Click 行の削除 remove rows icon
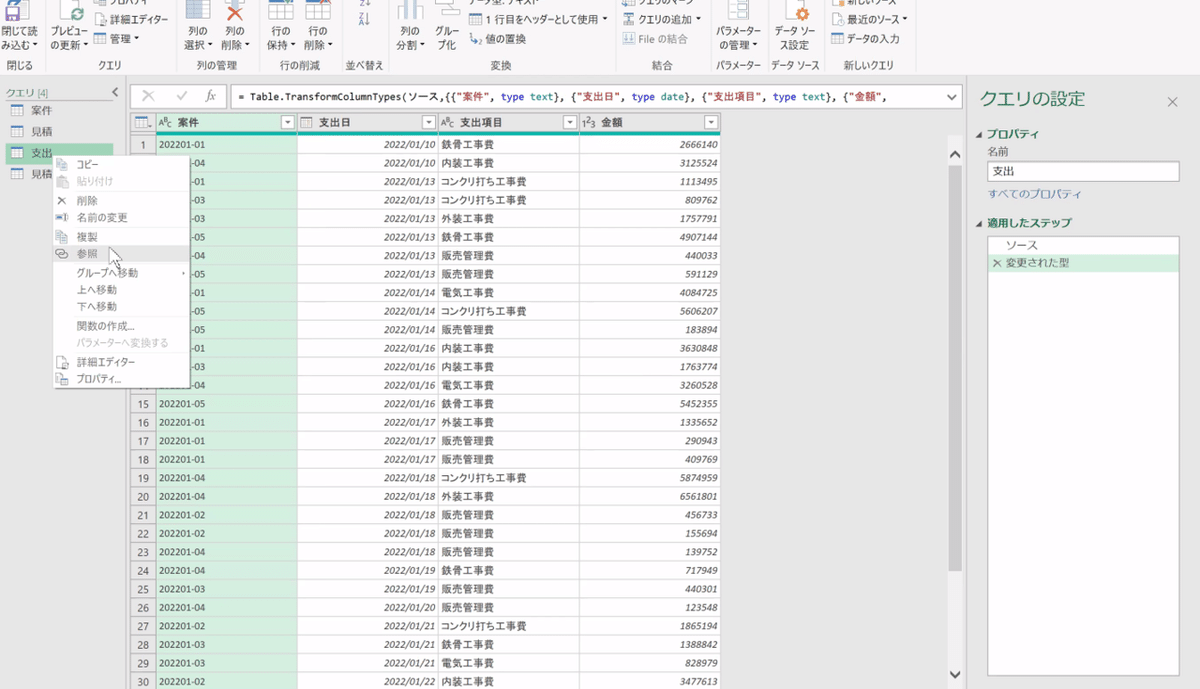1200x689 pixels. (x=317, y=10)
